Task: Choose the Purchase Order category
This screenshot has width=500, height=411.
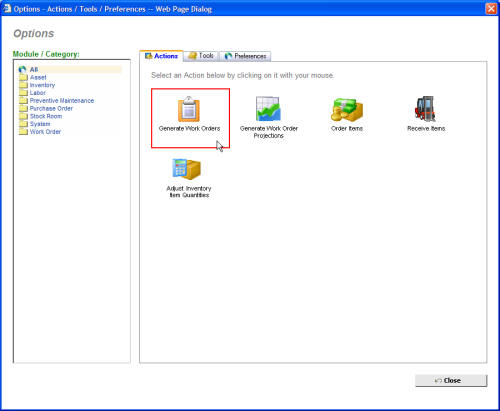Action: pyautogui.click(x=51, y=108)
